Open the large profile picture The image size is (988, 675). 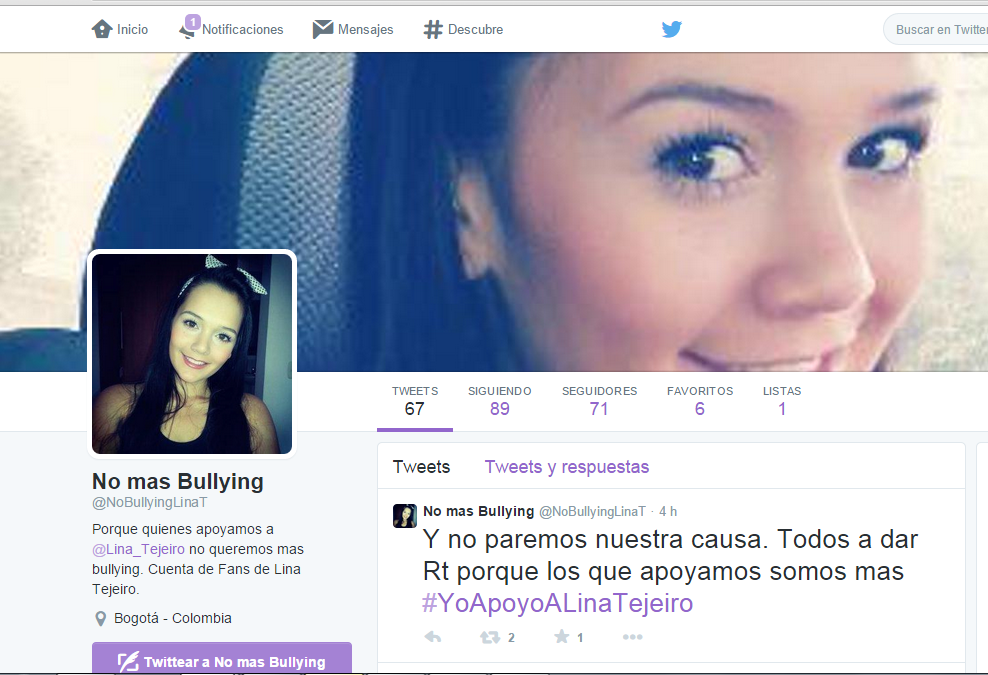point(192,354)
